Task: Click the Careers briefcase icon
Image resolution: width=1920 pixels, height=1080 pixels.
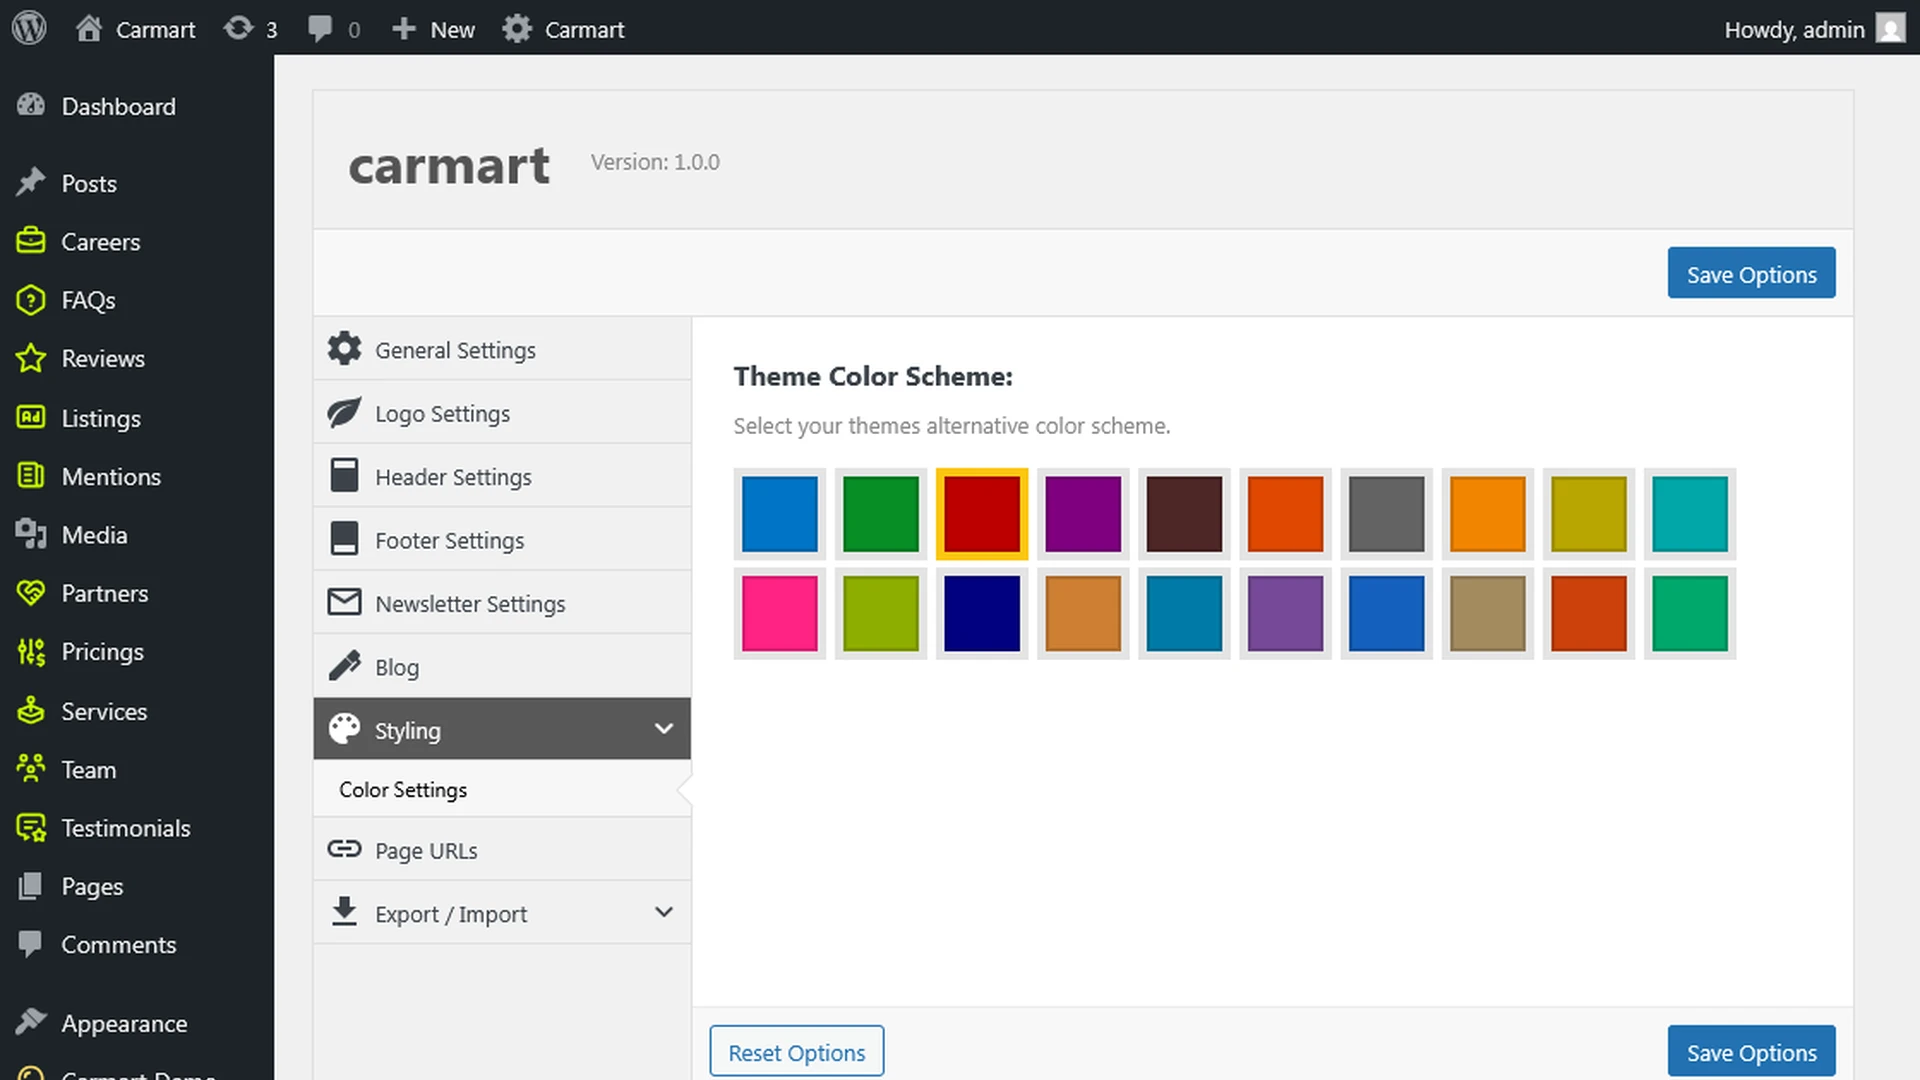Action: pos(31,241)
